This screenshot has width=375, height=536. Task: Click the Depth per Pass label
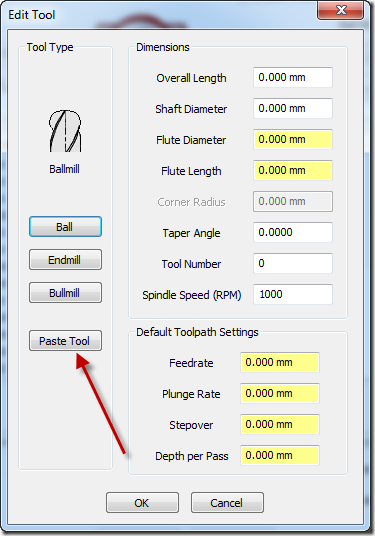point(192,456)
